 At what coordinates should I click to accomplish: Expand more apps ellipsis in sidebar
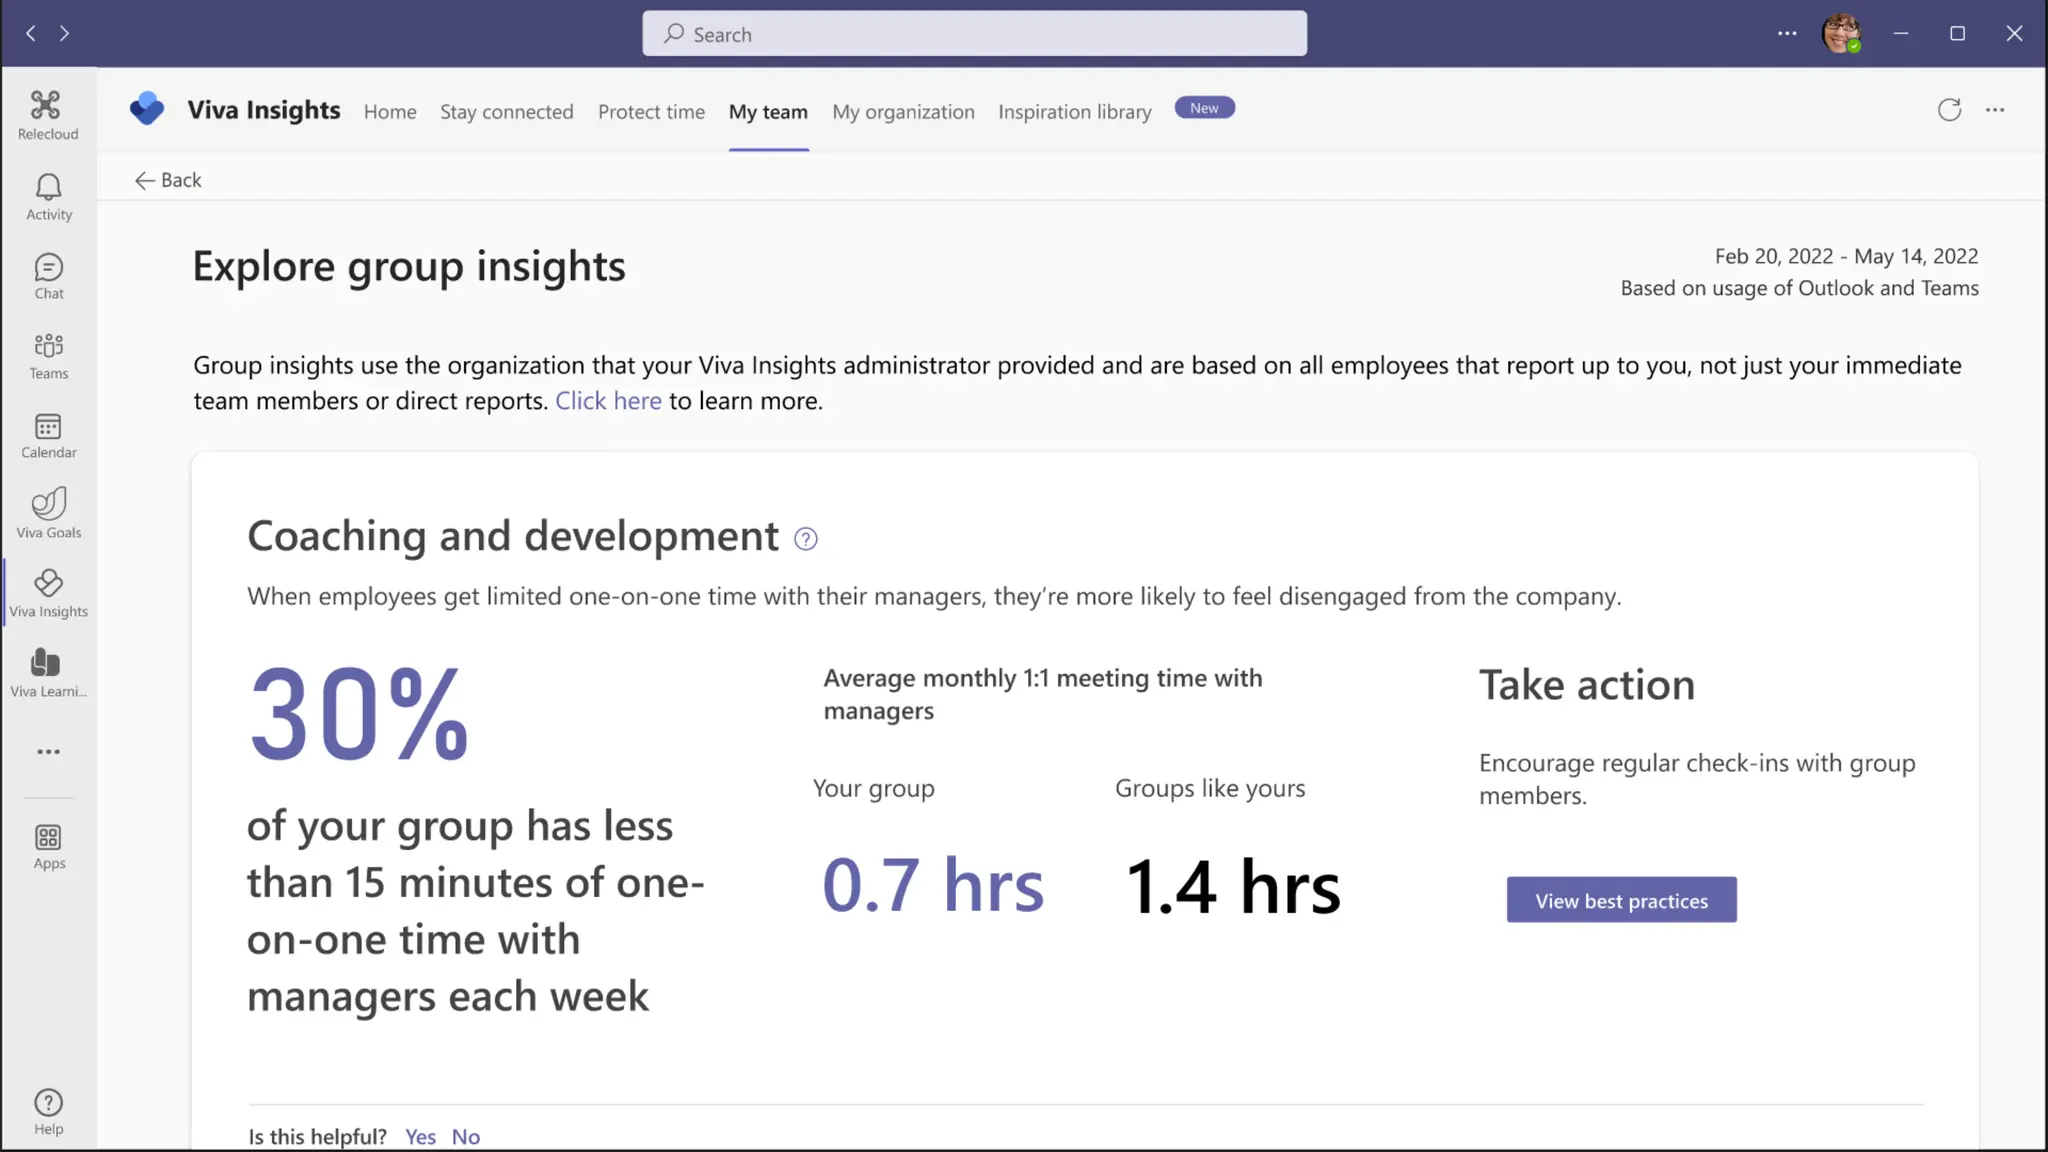pyautogui.click(x=48, y=752)
